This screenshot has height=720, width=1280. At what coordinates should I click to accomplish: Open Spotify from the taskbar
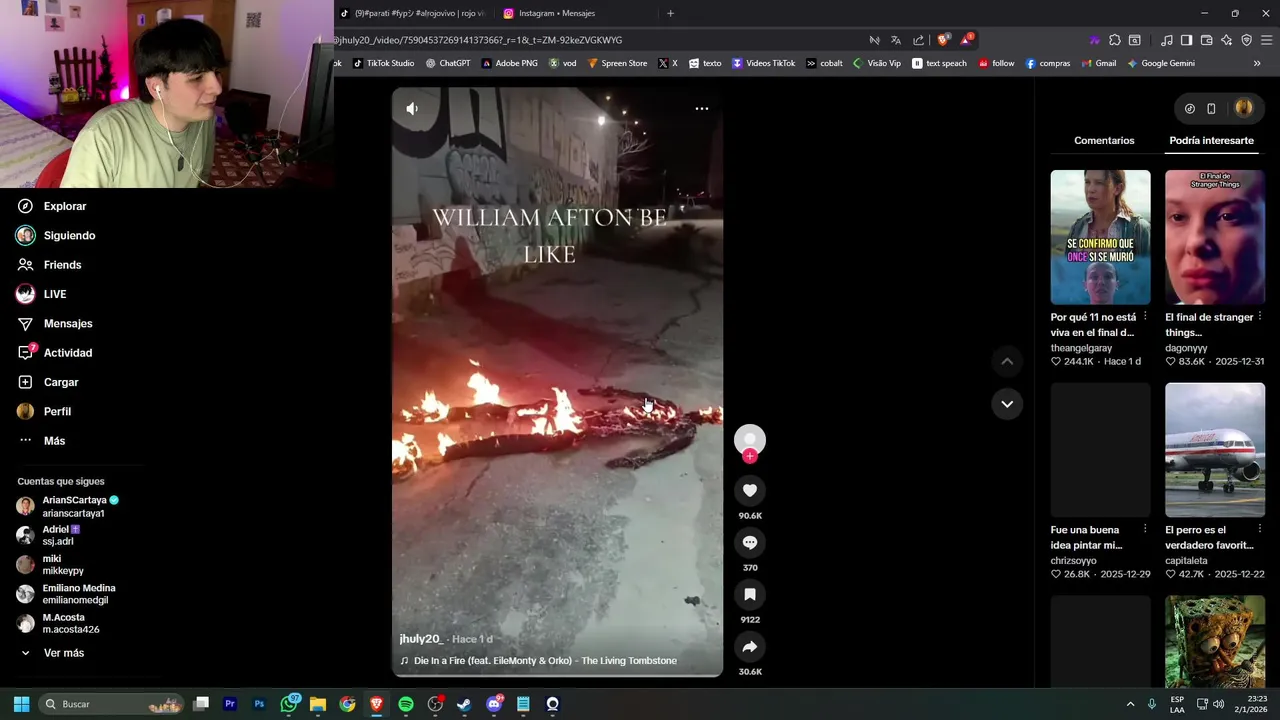(x=406, y=704)
